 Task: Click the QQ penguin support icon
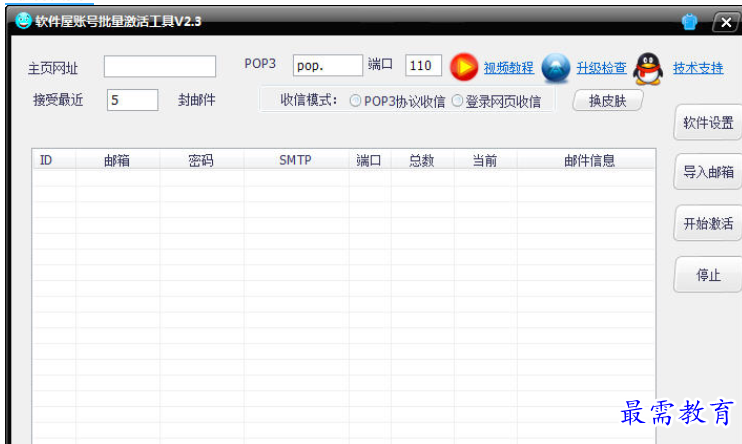[648, 69]
